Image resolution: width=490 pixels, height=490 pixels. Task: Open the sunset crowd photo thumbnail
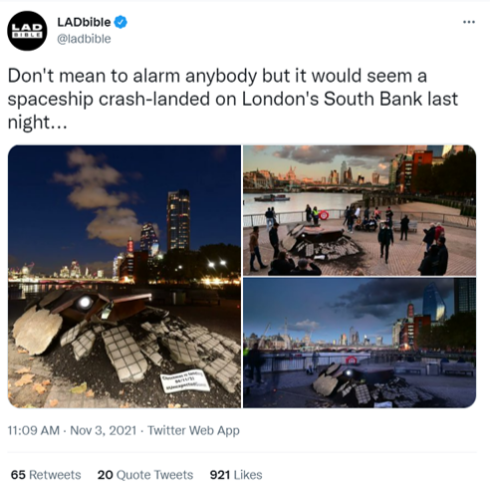360,210
